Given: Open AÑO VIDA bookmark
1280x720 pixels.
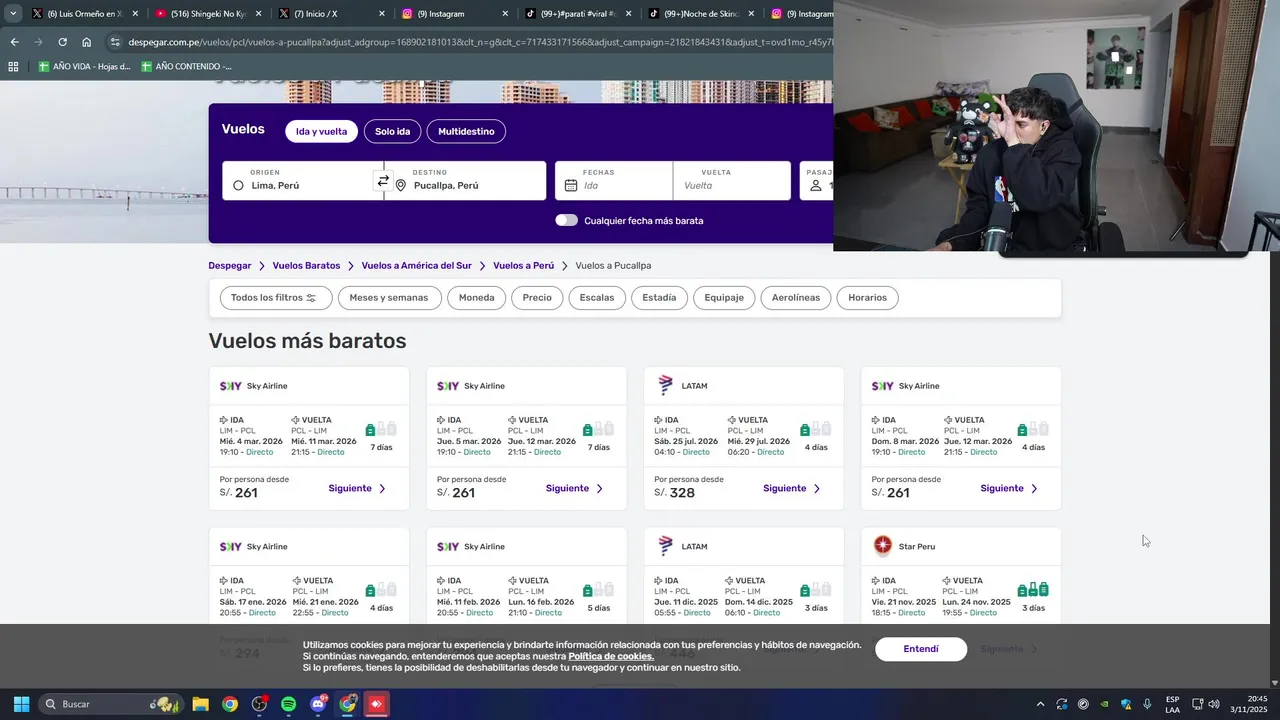Looking at the screenshot, I should [85, 67].
